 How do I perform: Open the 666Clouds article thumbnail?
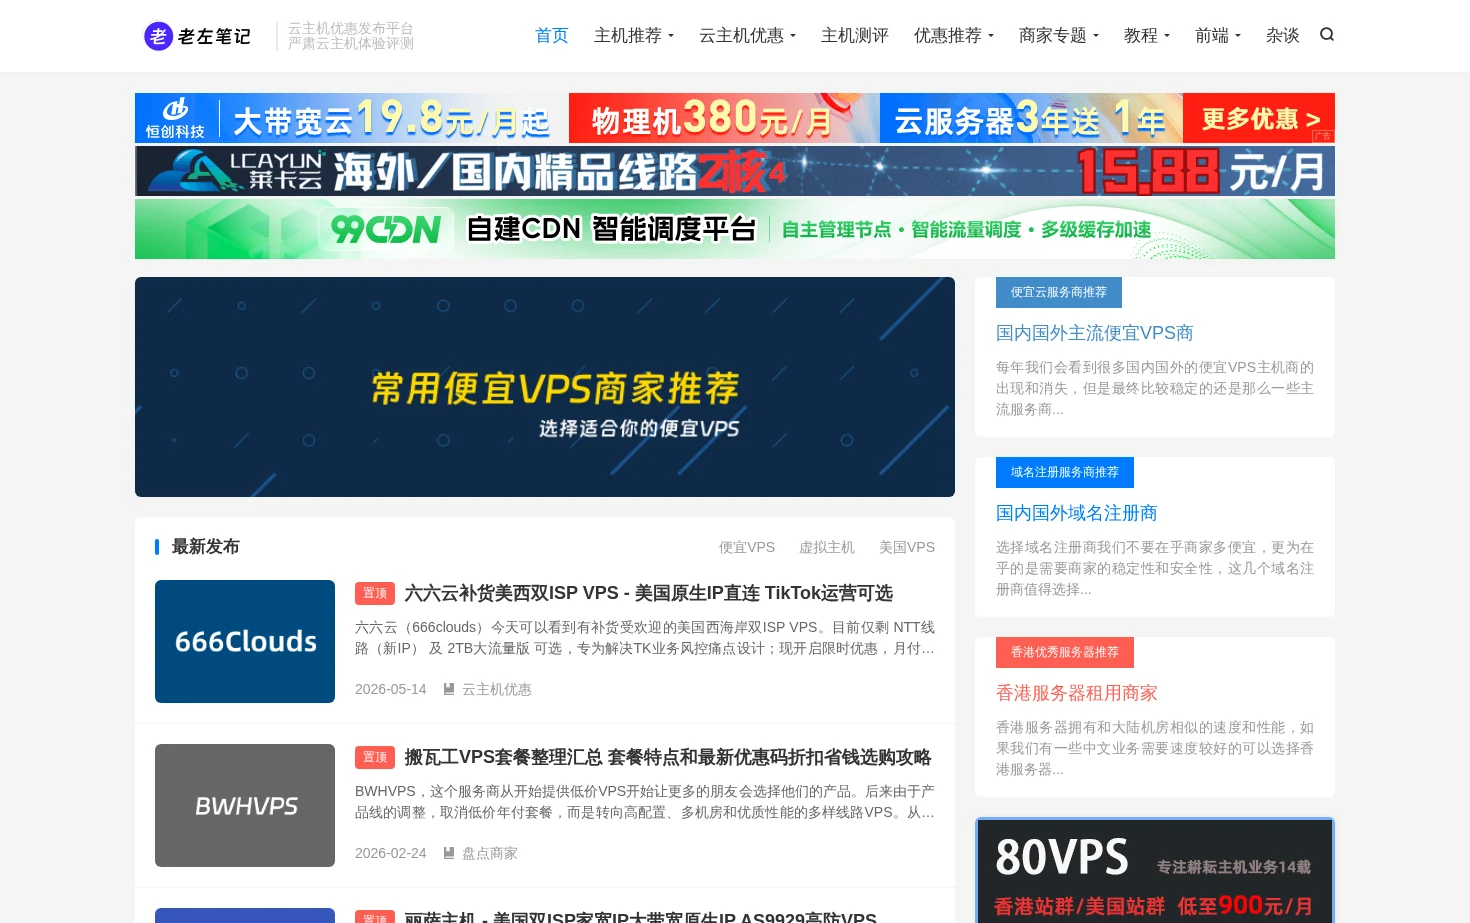point(245,641)
